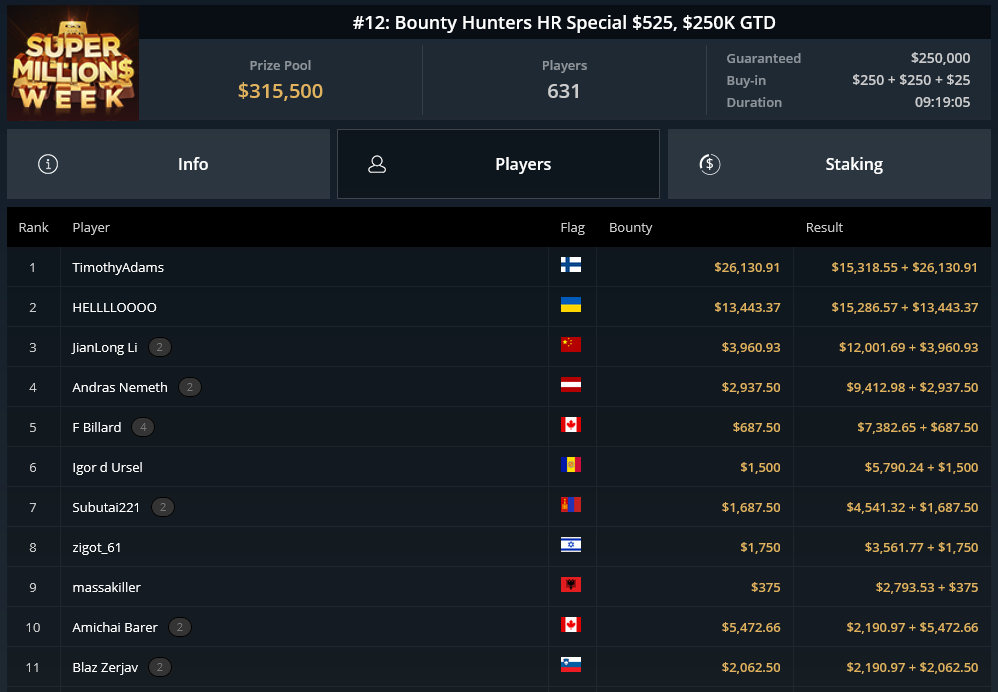
Task: Open the Info tab
Action: [x=169, y=164]
